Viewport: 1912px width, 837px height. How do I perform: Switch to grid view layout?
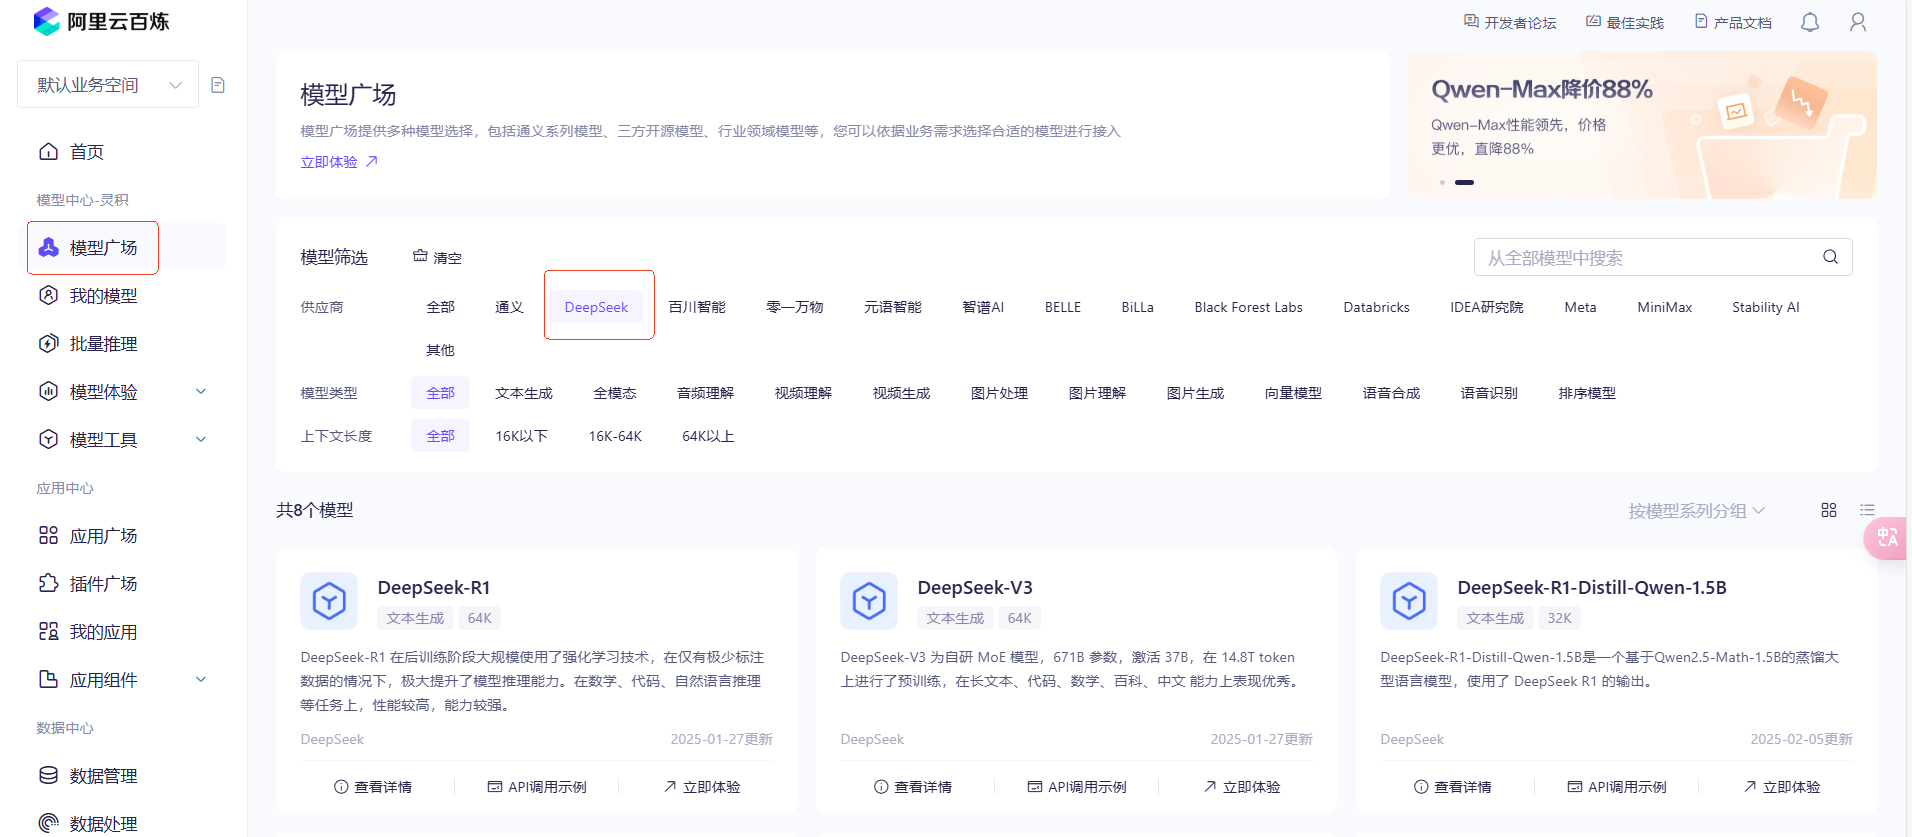tap(1829, 510)
